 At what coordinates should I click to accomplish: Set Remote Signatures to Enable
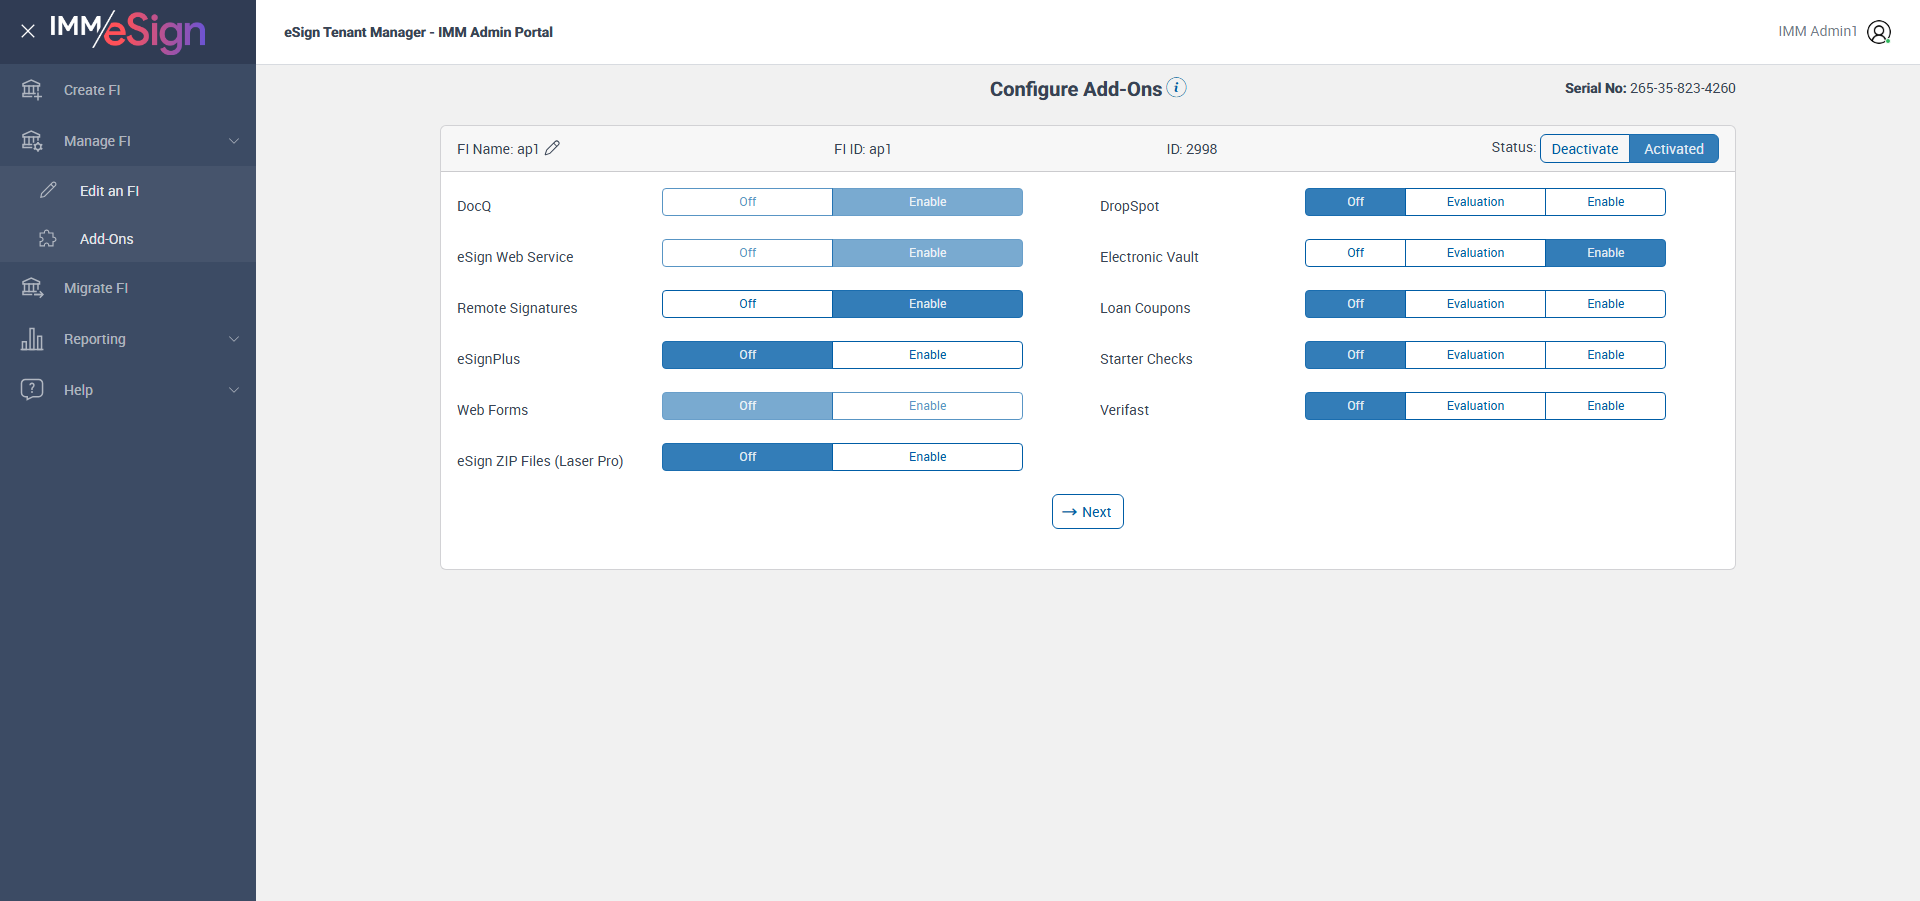[928, 304]
